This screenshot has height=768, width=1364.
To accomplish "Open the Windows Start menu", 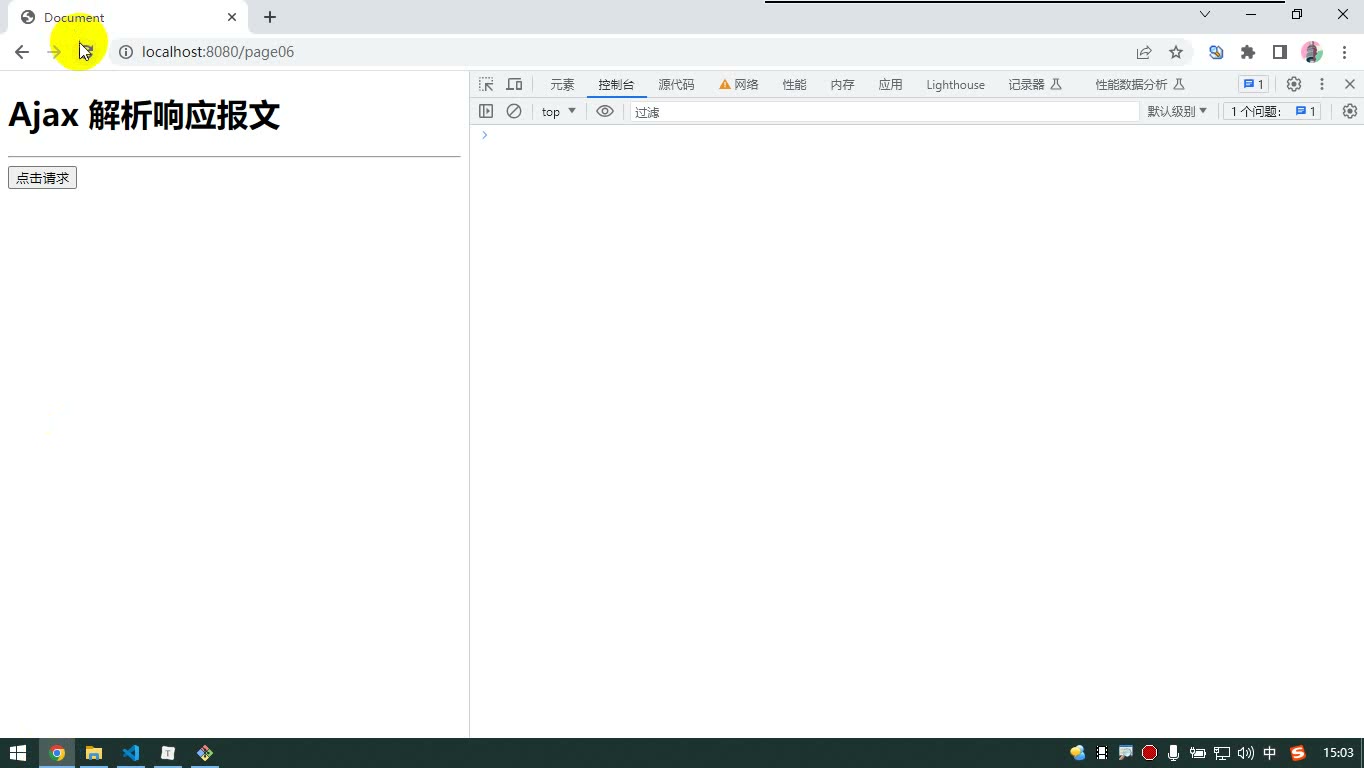I will coord(18,753).
